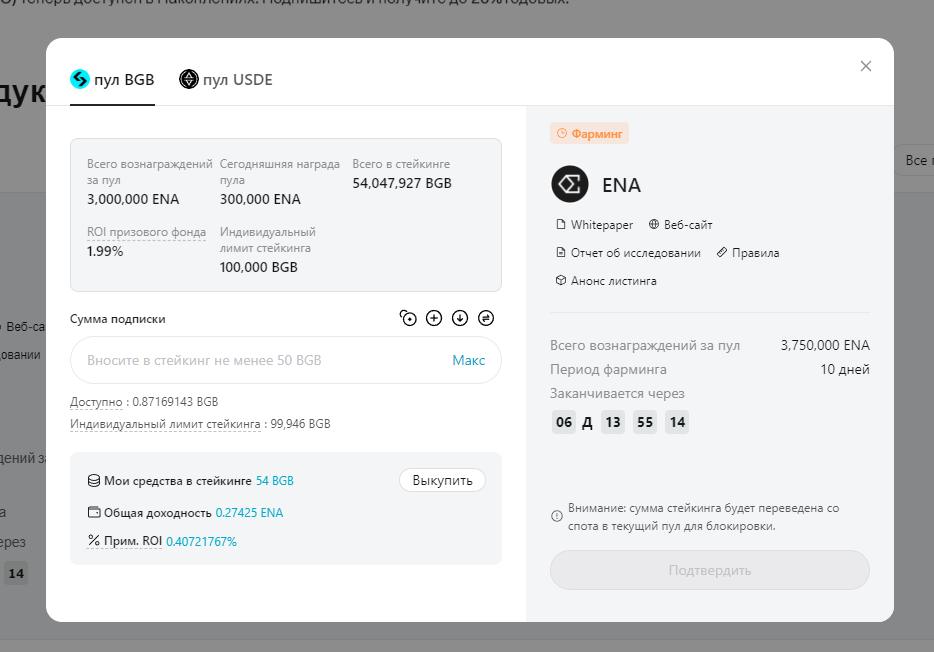Open Отчет об исследовании link
The height and width of the screenshot is (652, 934).
628,253
